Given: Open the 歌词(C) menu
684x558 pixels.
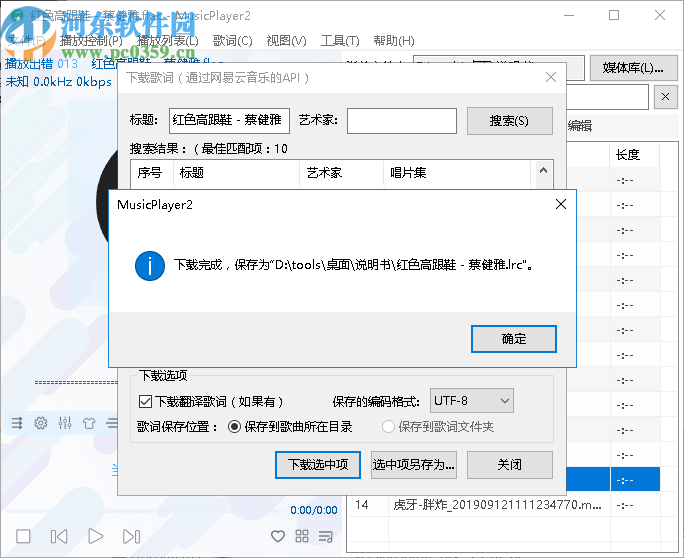Looking at the screenshot, I should pos(233,41).
